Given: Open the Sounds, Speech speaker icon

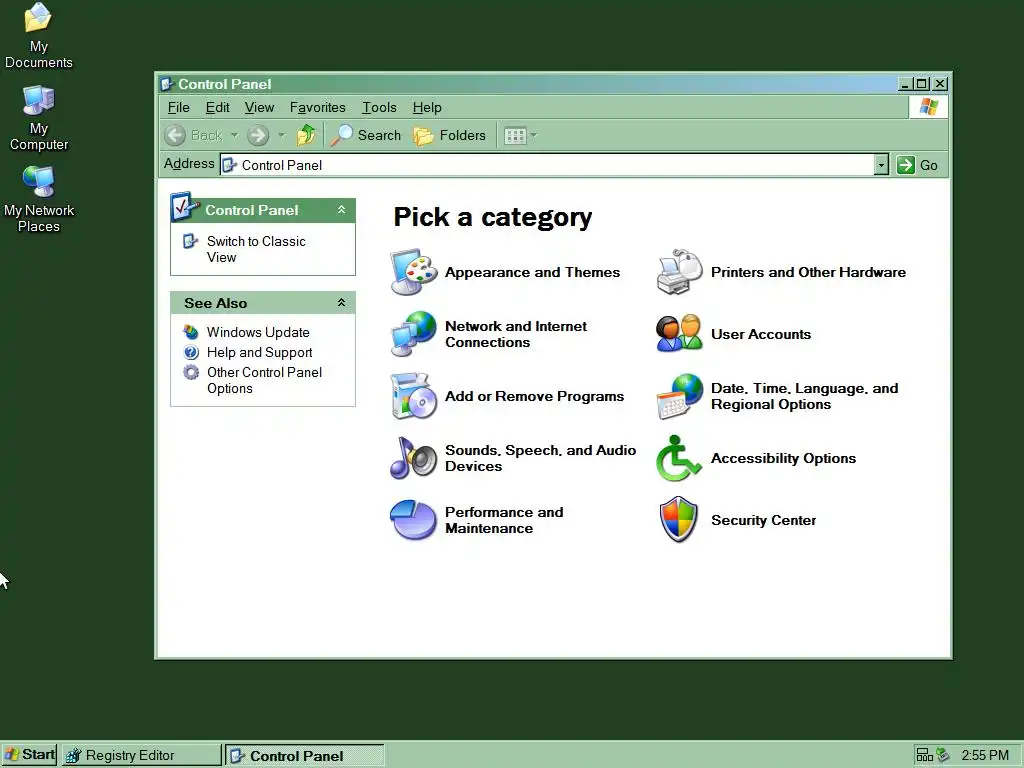Looking at the screenshot, I should pyautogui.click(x=413, y=458).
